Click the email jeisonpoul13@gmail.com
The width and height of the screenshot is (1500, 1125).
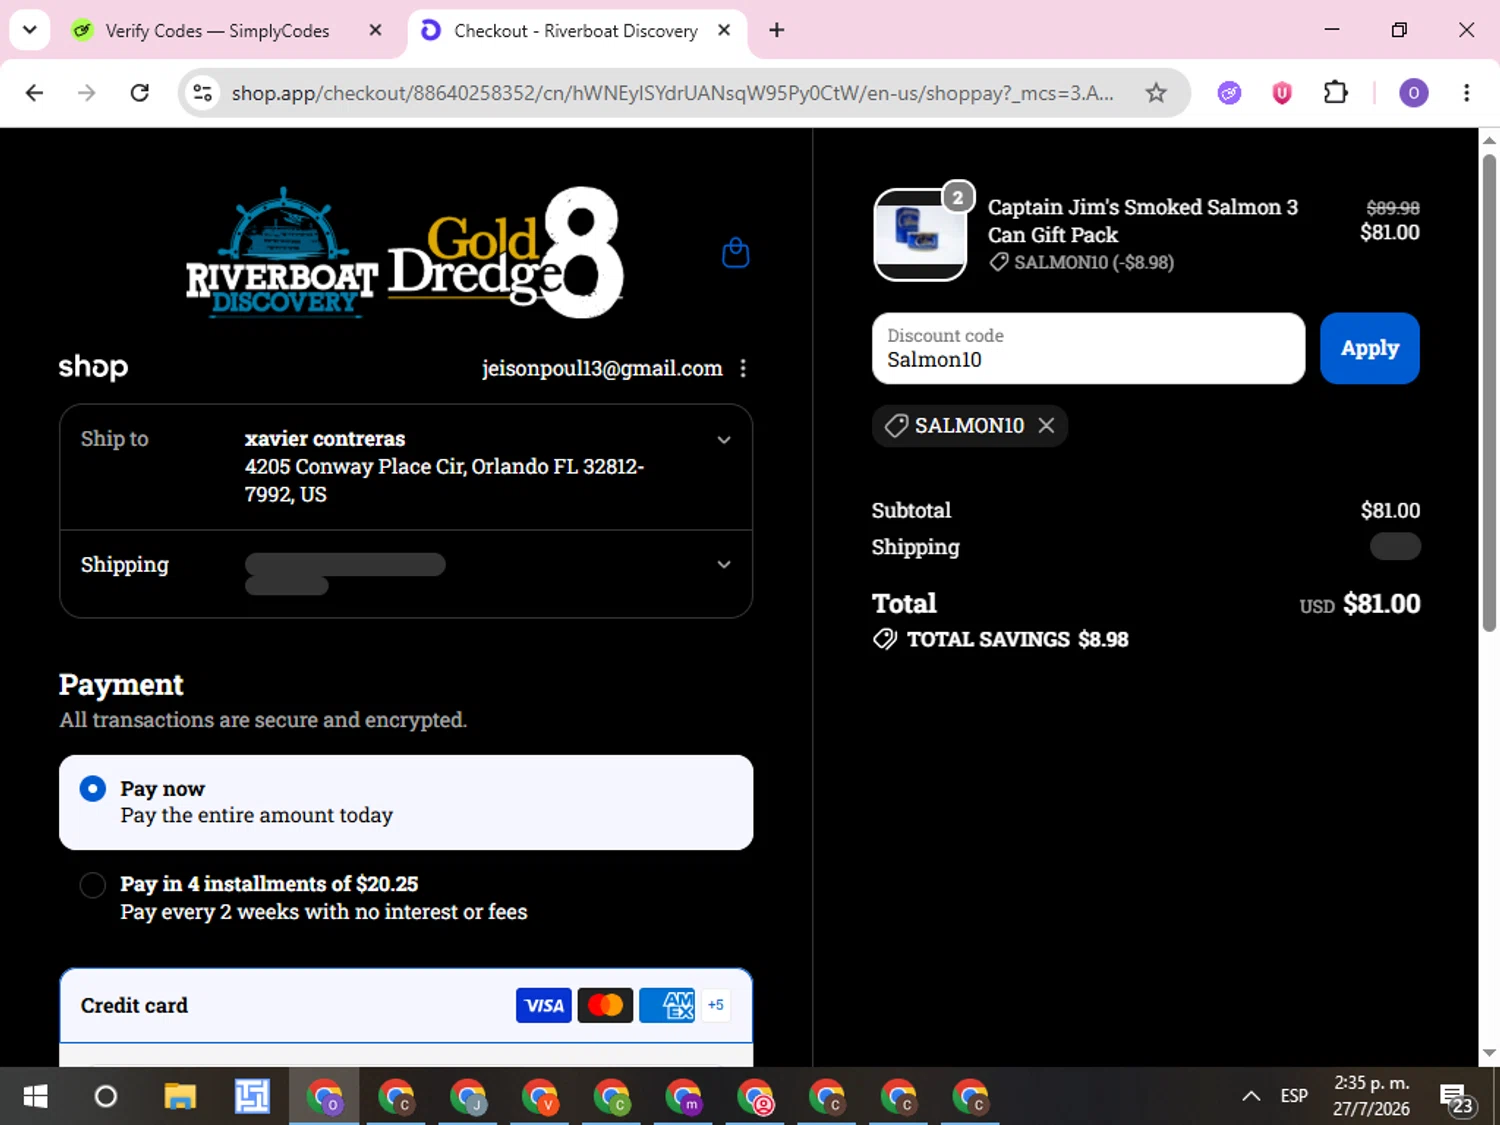(x=602, y=369)
